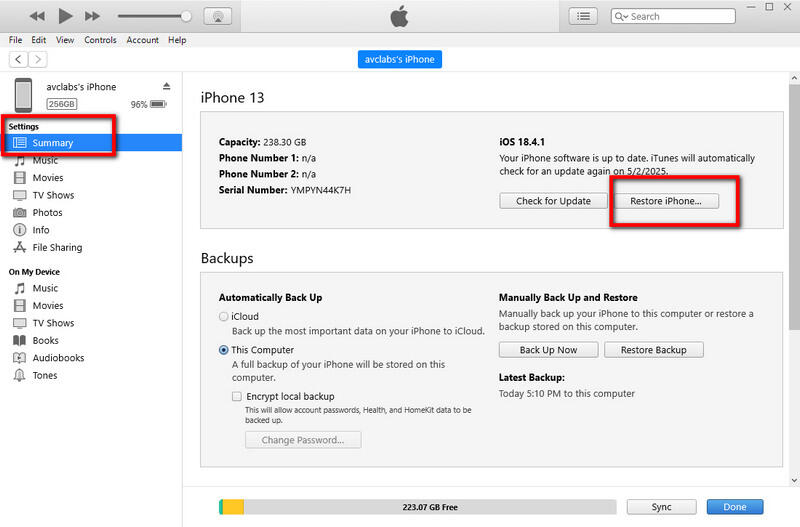This screenshot has width=800, height=527.
Task: Open the AirPlay output icon
Action: tap(218, 16)
